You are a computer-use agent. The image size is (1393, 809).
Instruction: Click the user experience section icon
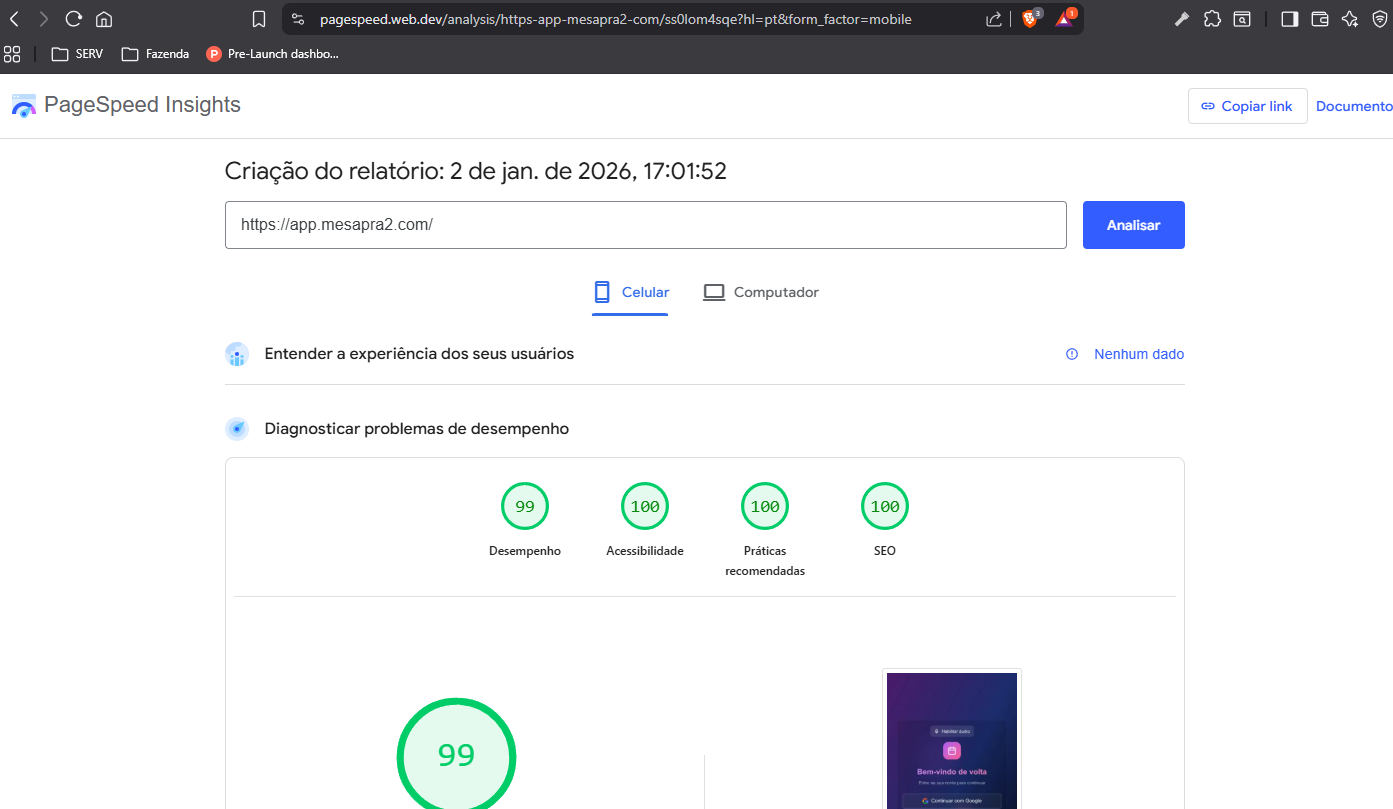[x=237, y=354]
